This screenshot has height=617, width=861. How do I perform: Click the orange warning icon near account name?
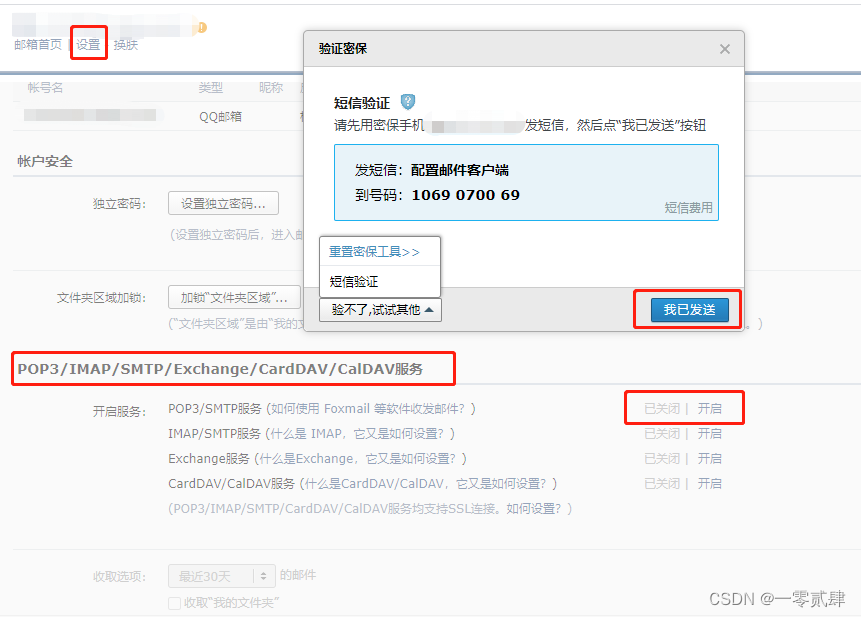tap(202, 27)
